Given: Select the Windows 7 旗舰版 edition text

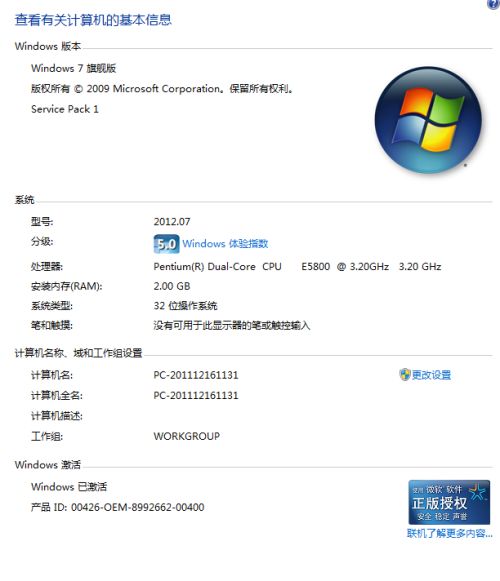Looking at the screenshot, I should [x=73, y=68].
